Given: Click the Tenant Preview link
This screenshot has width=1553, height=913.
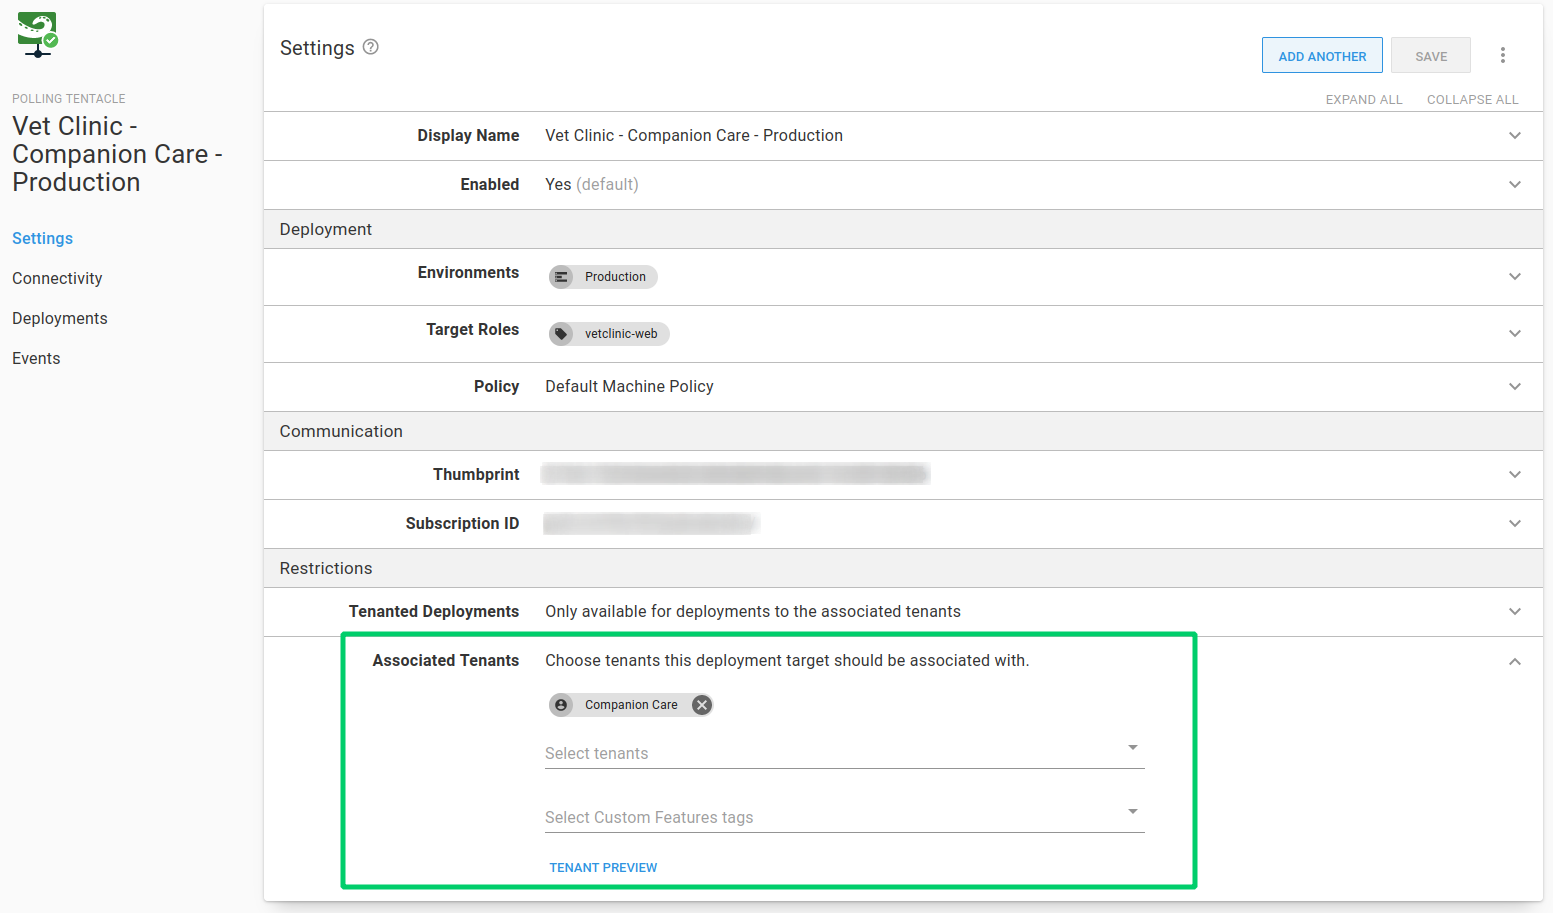Looking at the screenshot, I should click(x=603, y=867).
